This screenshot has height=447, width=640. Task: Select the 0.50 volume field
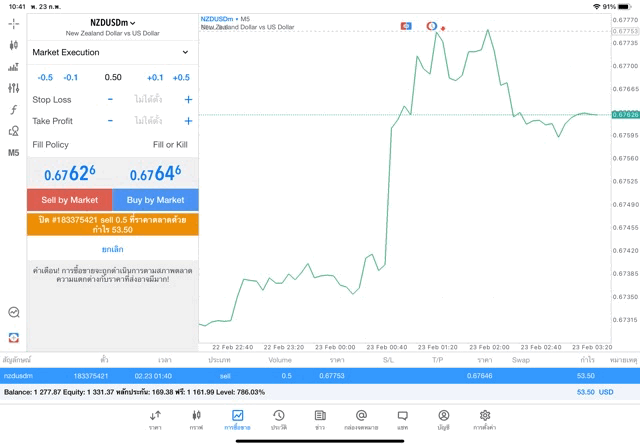113,77
